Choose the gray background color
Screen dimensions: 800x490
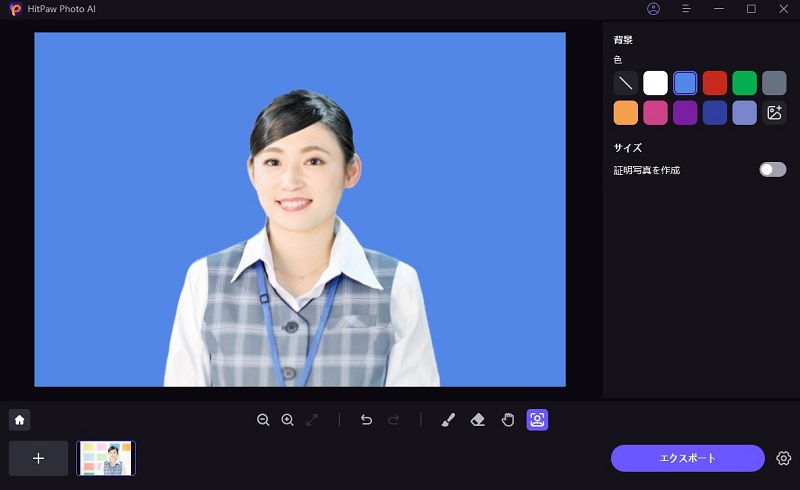(774, 83)
